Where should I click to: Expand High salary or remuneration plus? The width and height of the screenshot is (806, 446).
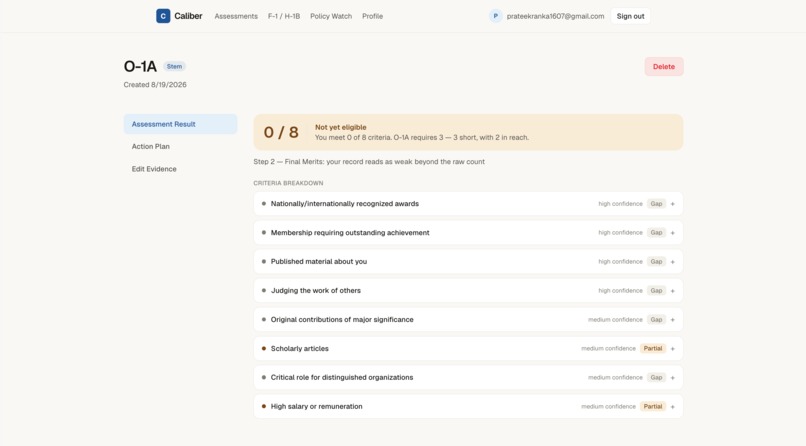[672, 406]
